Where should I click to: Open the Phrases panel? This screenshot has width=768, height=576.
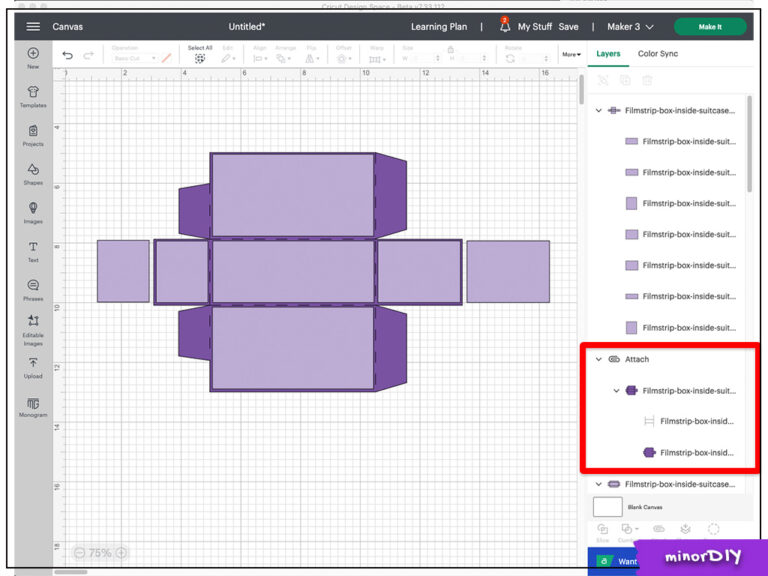(33, 290)
